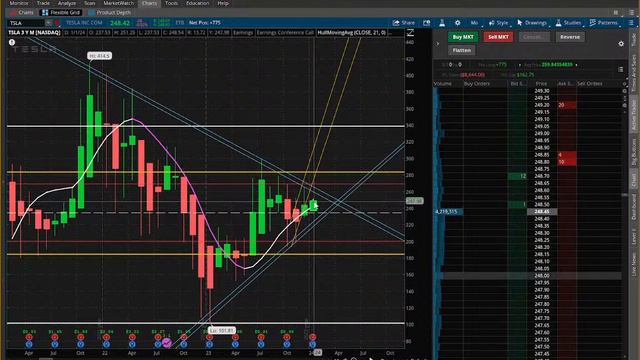
Task: Click the Net Pos: +775 label
Action: pyautogui.click(x=204, y=23)
